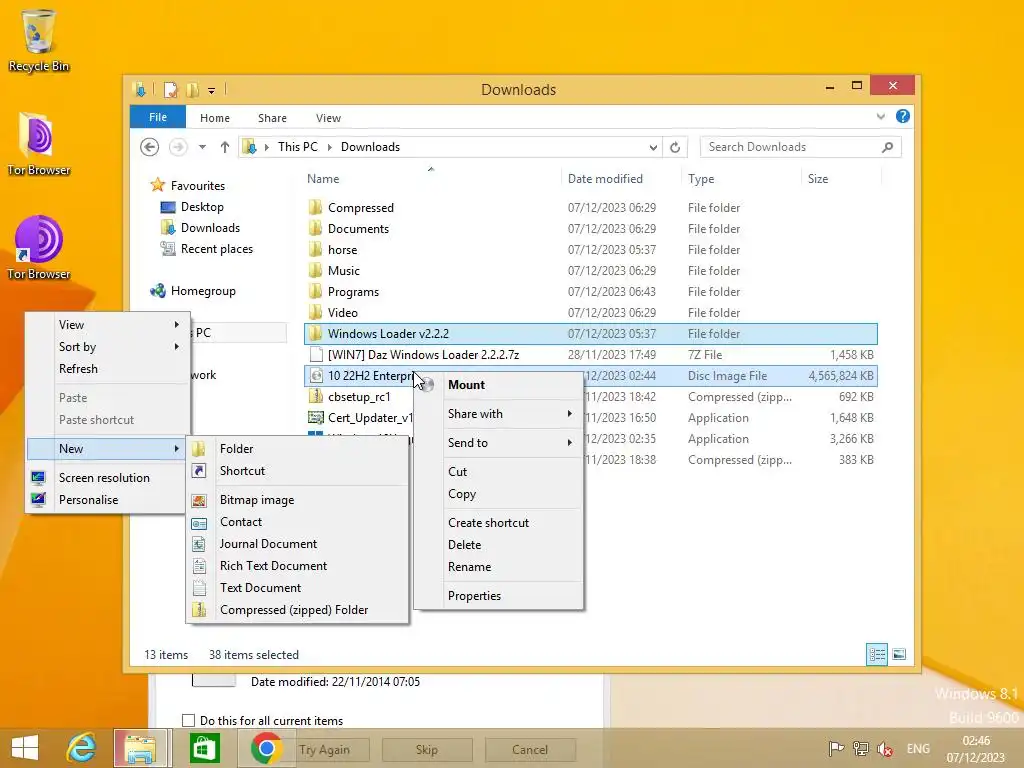Open the recent locations dropdown arrow

(202, 147)
